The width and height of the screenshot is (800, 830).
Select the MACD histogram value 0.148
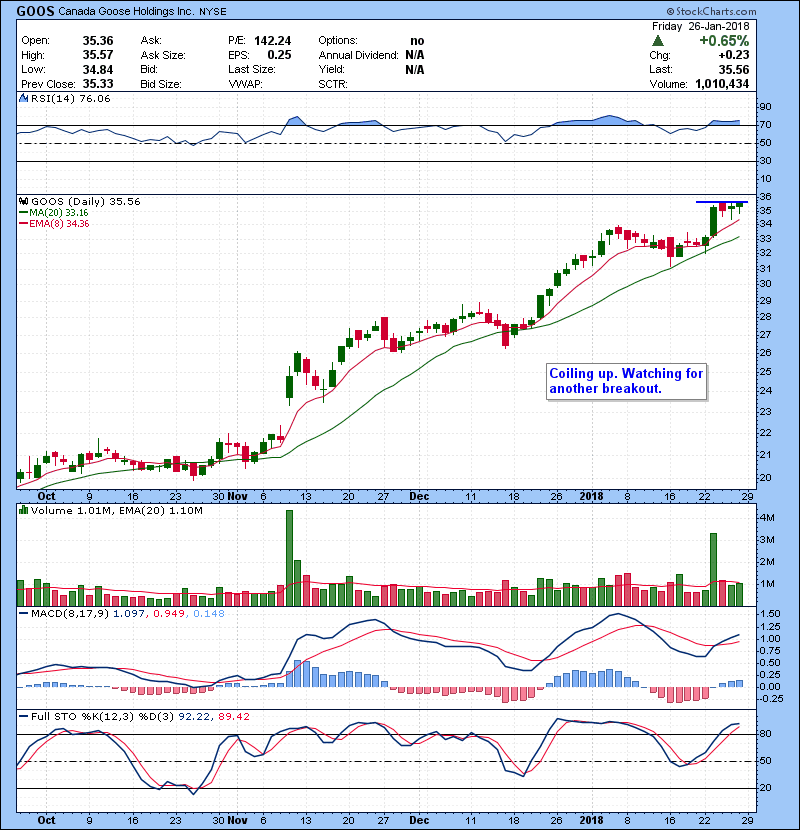coord(209,614)
